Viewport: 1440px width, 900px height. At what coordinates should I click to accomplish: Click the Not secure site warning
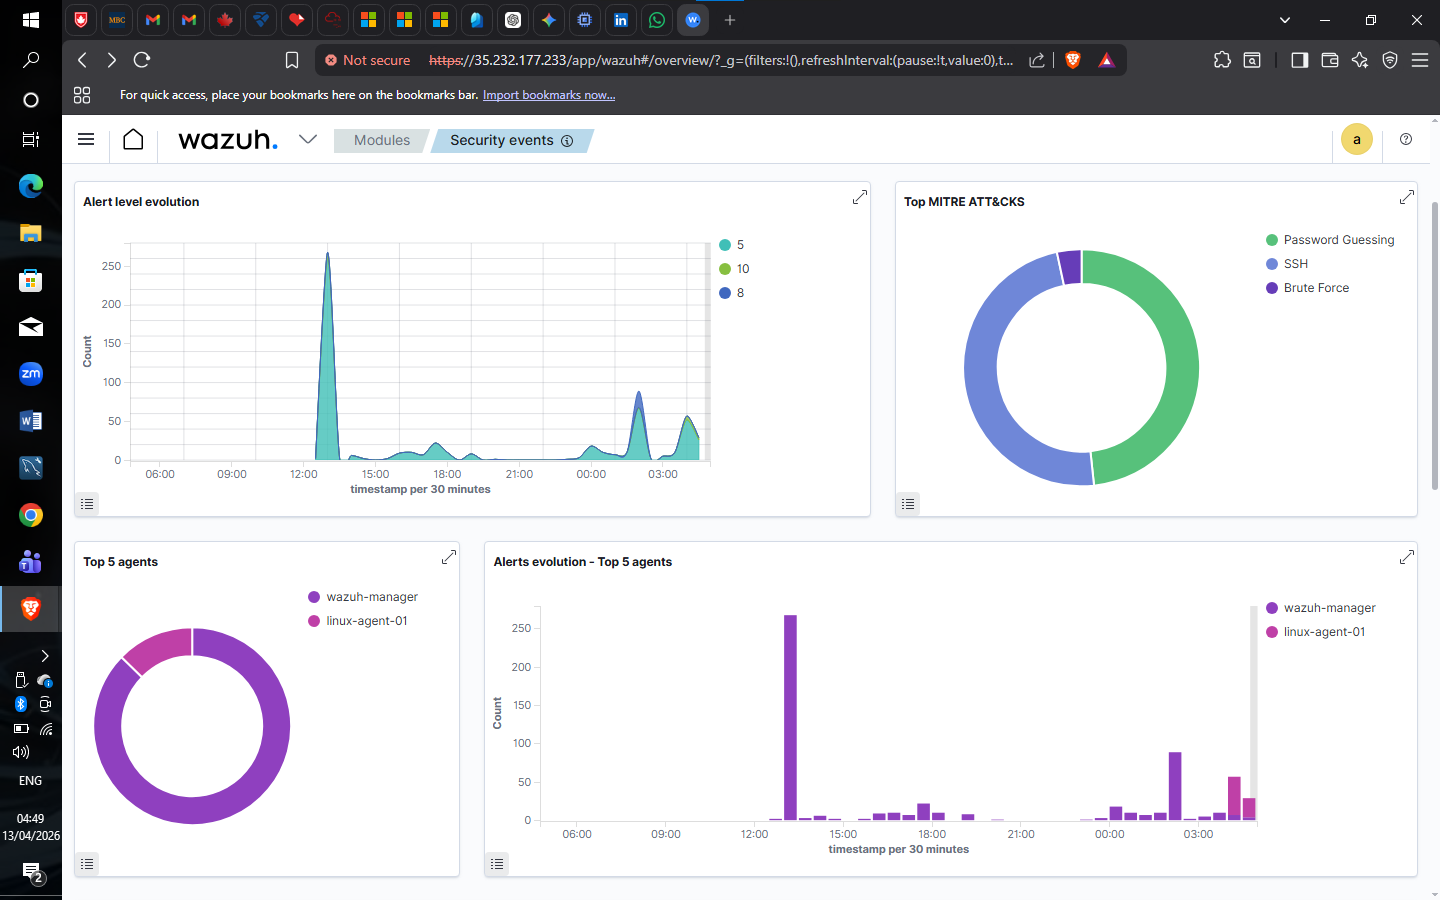368,60
